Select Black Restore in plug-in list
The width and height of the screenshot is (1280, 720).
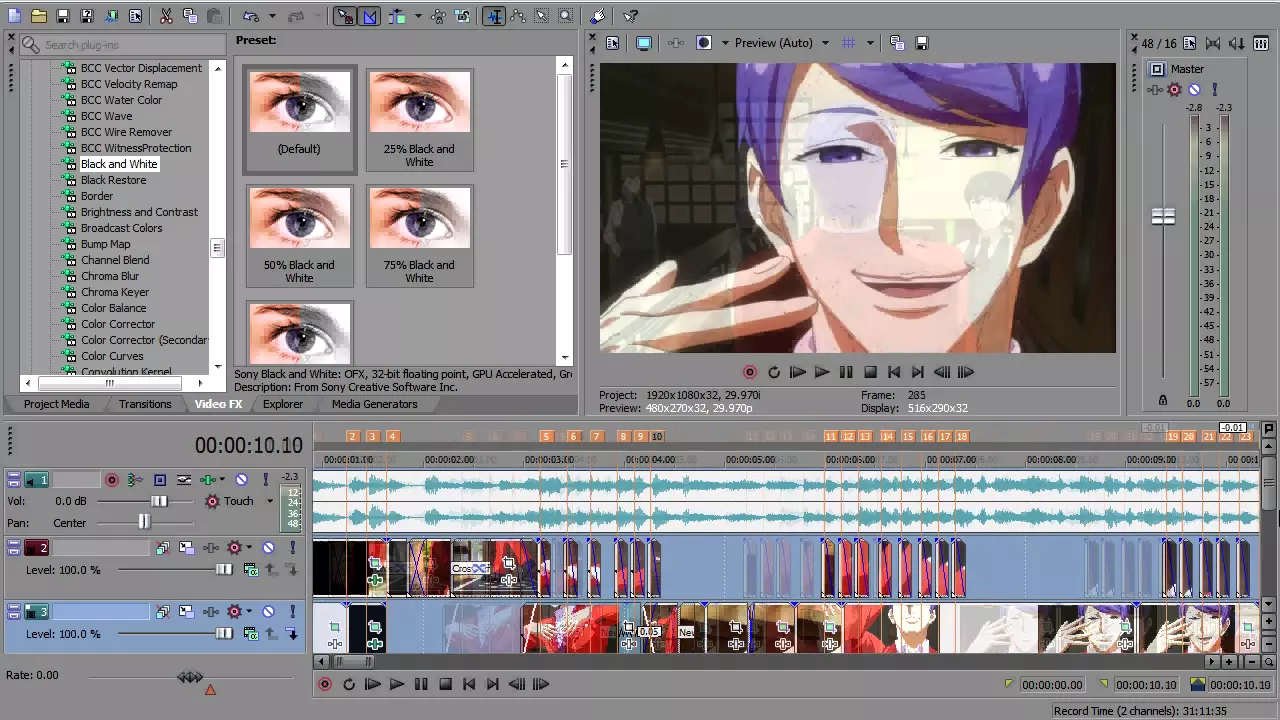tap(113, 180)
